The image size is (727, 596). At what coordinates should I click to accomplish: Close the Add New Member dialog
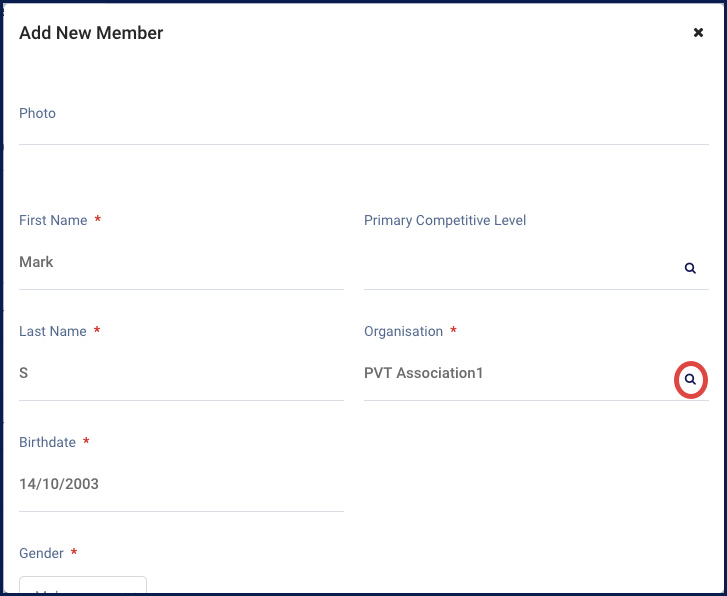(x=698, y=33)
